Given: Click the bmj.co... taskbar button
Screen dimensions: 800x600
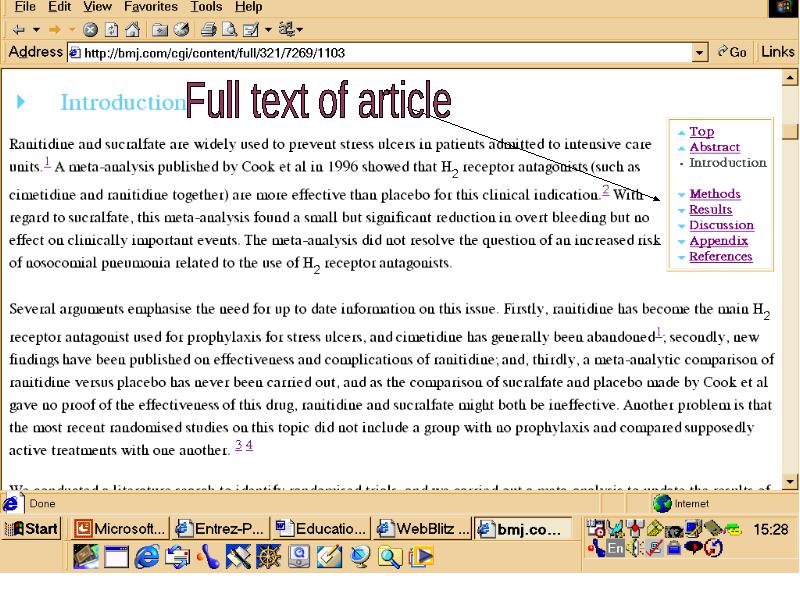Looking at the screenshot, I should pyautogui.click(x=522, y=529).
